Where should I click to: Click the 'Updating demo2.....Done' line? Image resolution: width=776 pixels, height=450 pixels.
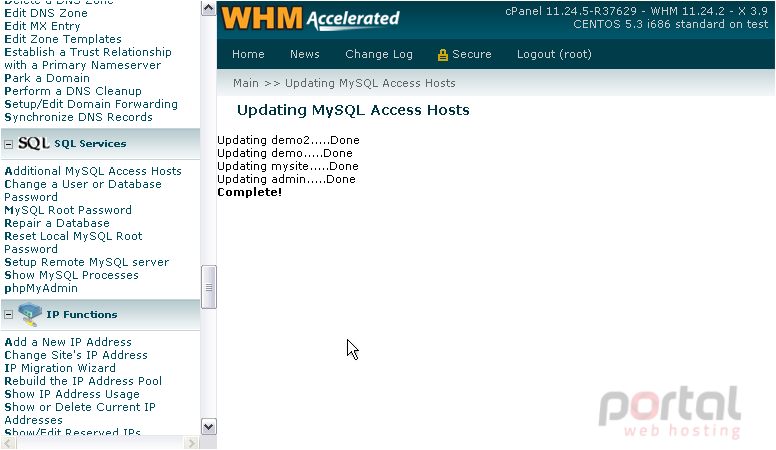[289, 140]
